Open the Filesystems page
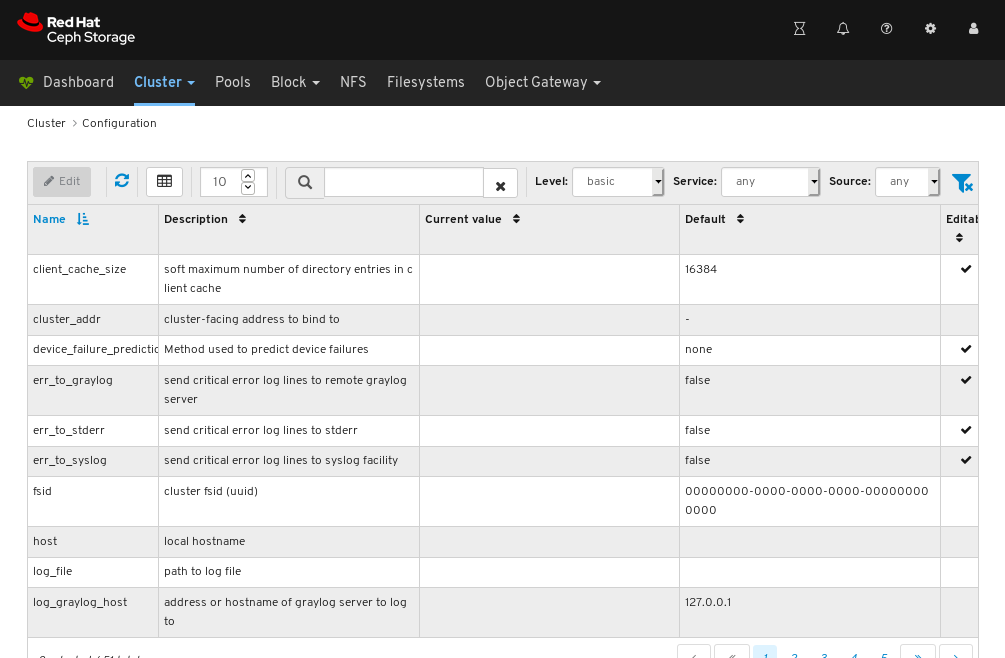1005x658 pixels. pyautogui.click(x=426, y=82)
